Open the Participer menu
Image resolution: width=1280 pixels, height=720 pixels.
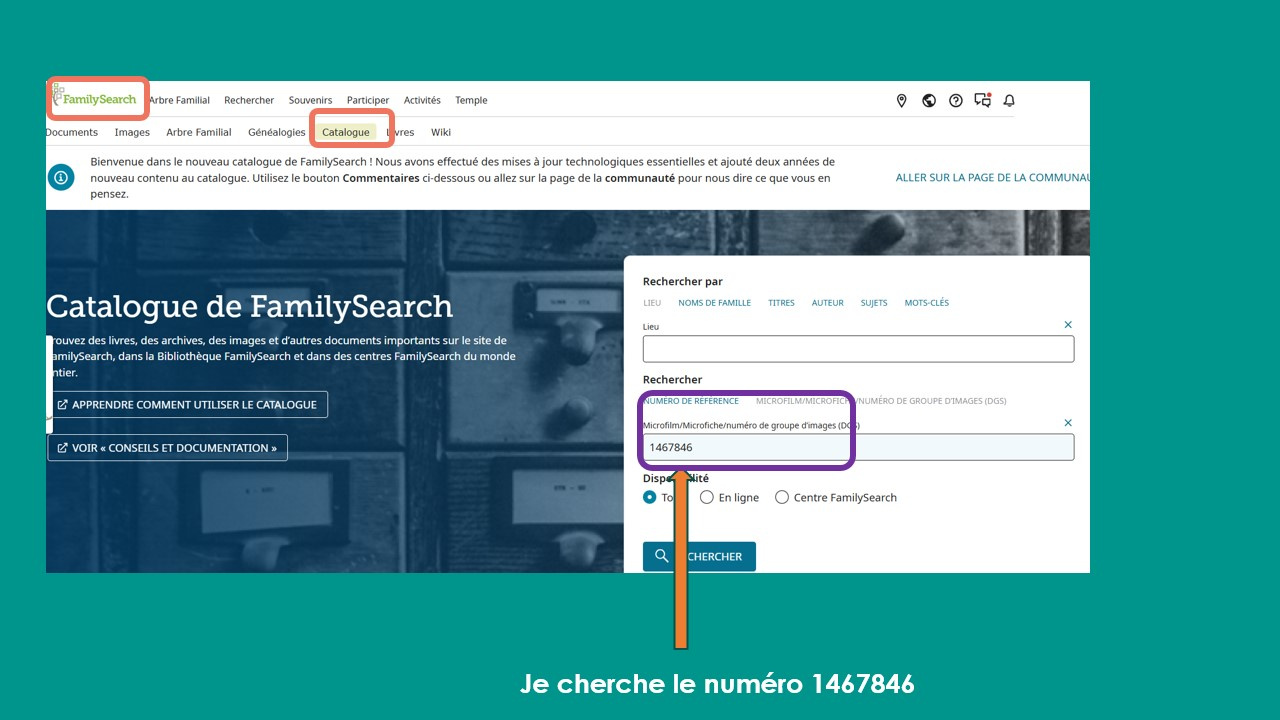pyautogui.click(x=368, y=100)
